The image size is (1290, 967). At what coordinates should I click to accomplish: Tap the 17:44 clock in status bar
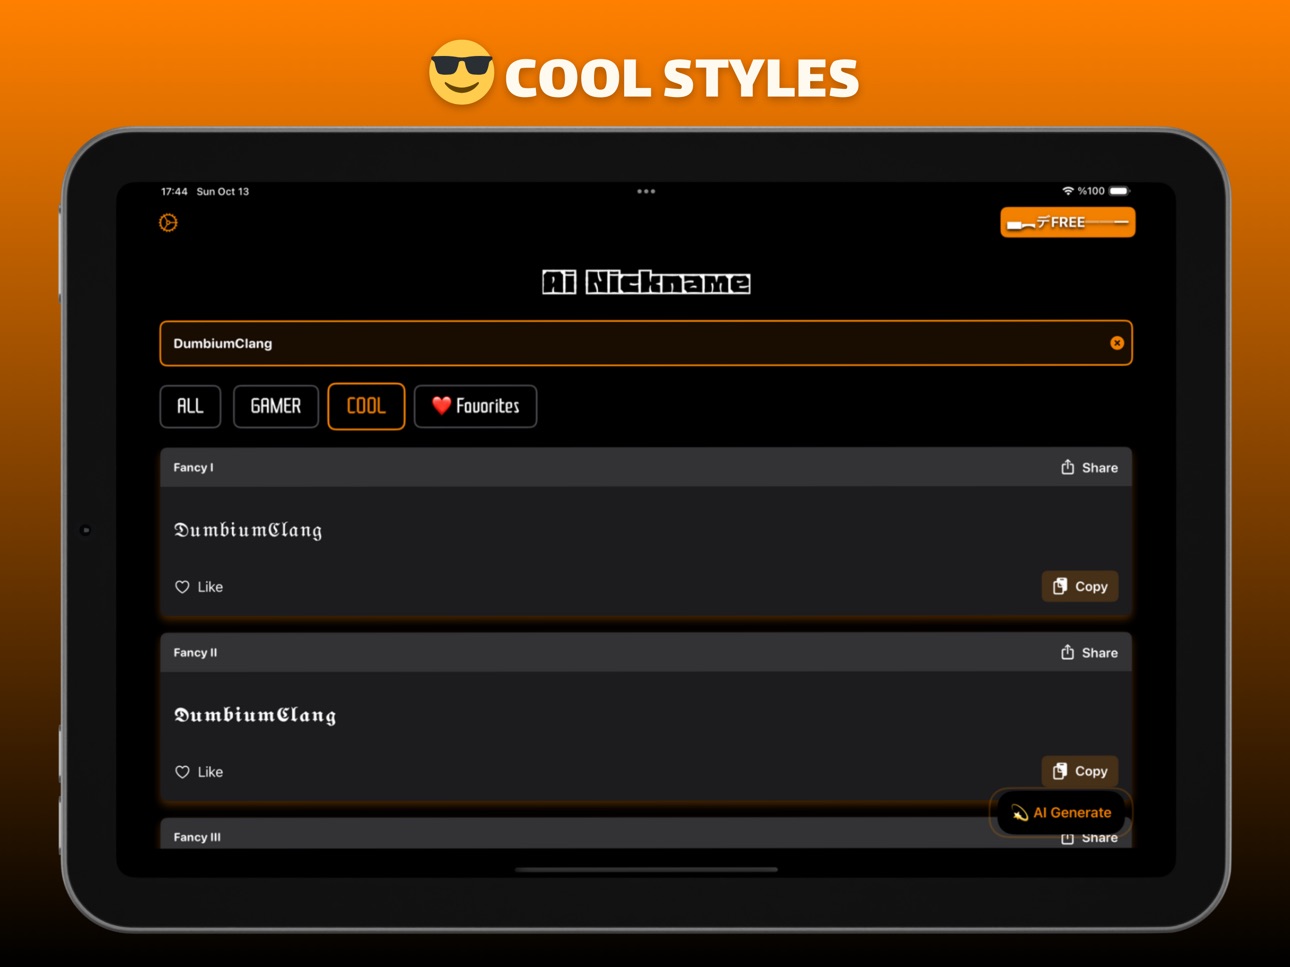click(x=174, y=191)
